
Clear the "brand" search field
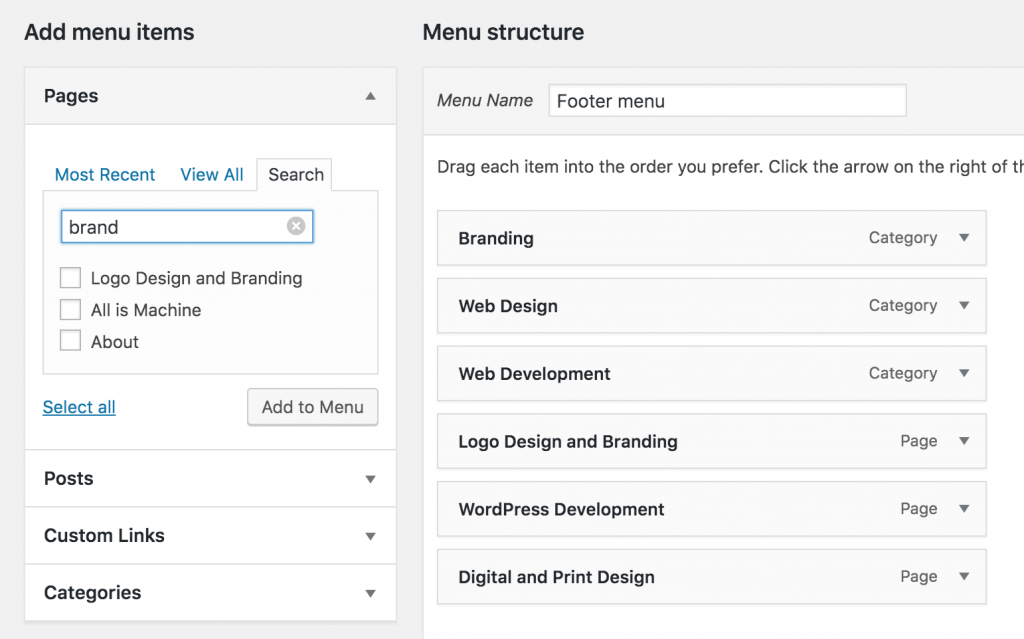click(296, 226)
